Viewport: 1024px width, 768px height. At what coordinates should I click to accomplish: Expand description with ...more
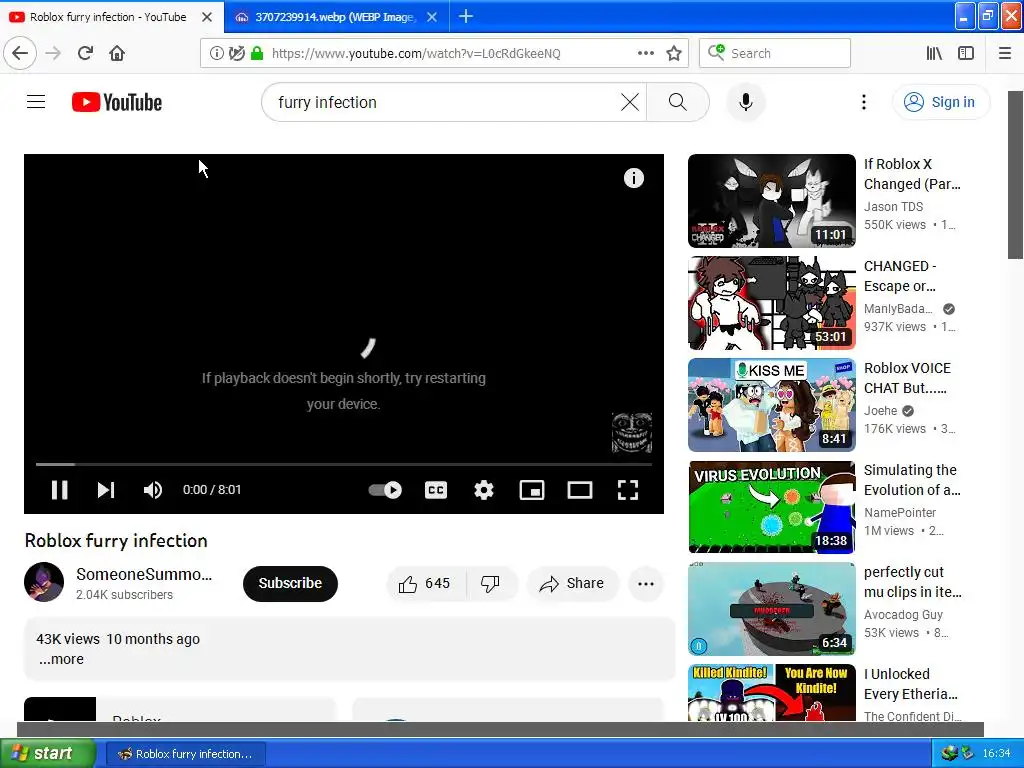(x=61, y=659)
